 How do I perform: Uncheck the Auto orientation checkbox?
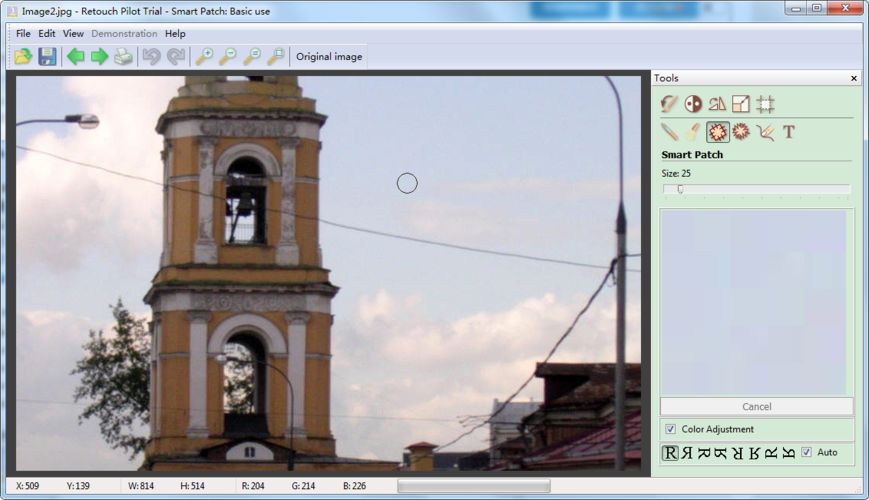tap(807, 452)
